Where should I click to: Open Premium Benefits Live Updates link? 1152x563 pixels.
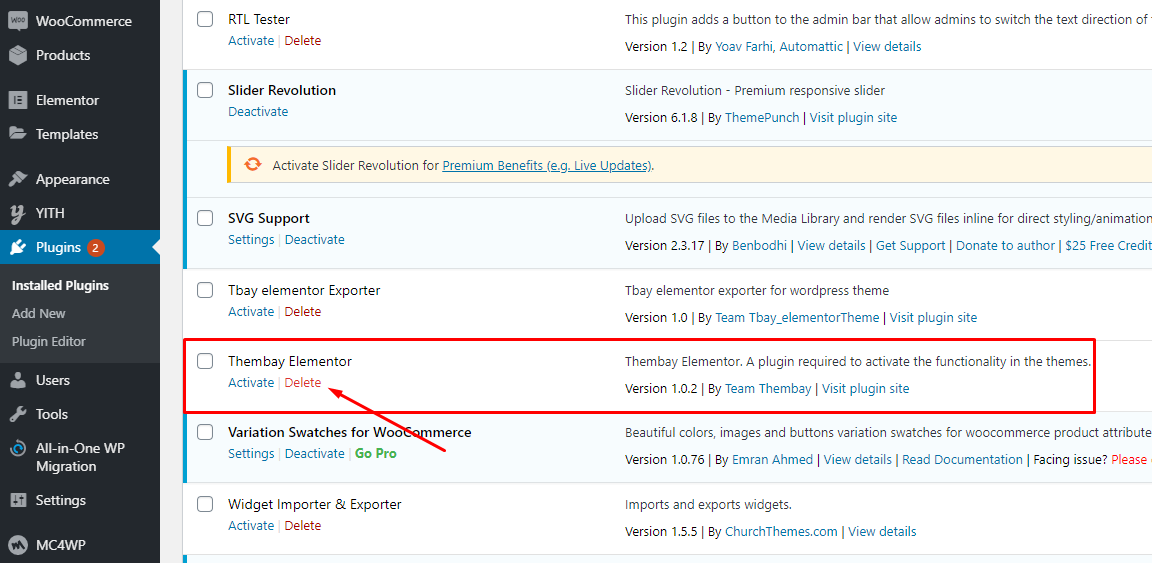pos(547,165)
